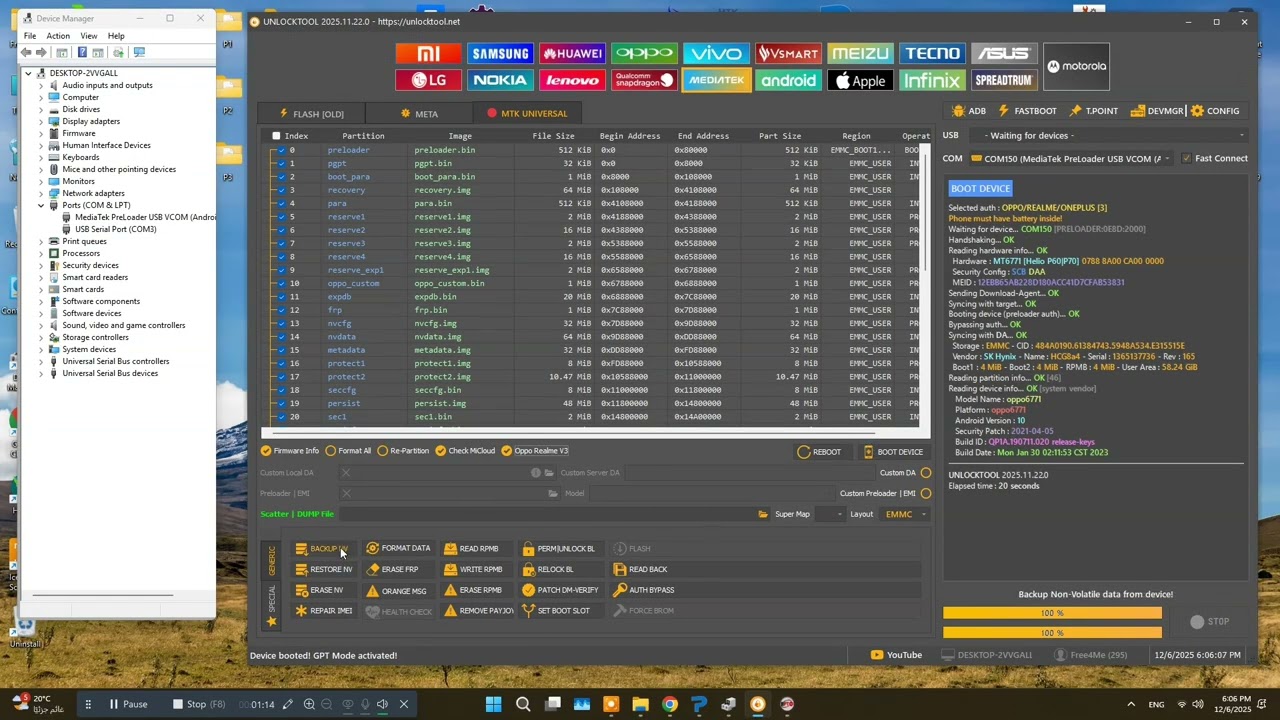Image resolution: width=1280 pixels, height=720 pixels.
Task: Select the MediaTek chipset icon
Action: [716, 80]
